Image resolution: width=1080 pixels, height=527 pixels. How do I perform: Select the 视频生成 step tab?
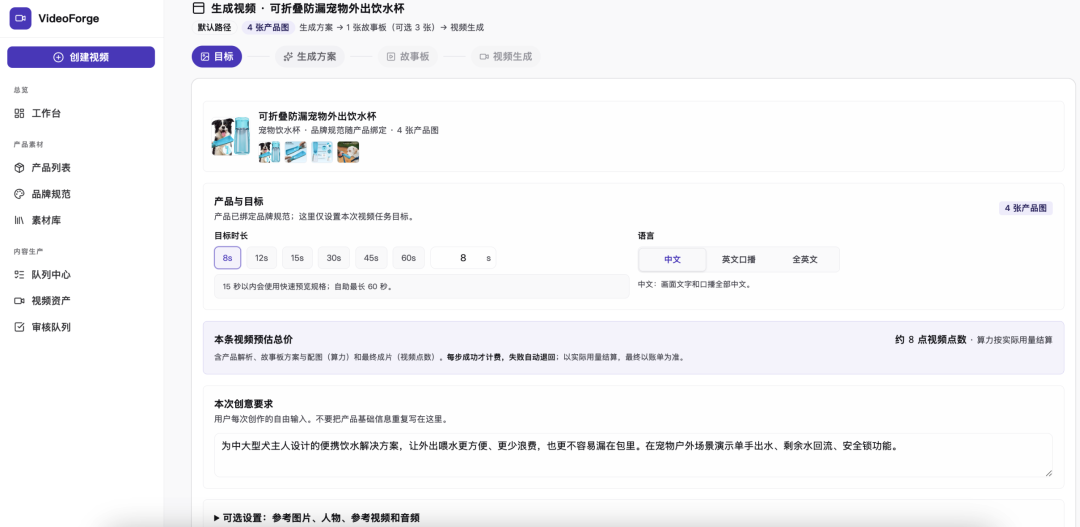pyautogui.click(x=506, y=56)
